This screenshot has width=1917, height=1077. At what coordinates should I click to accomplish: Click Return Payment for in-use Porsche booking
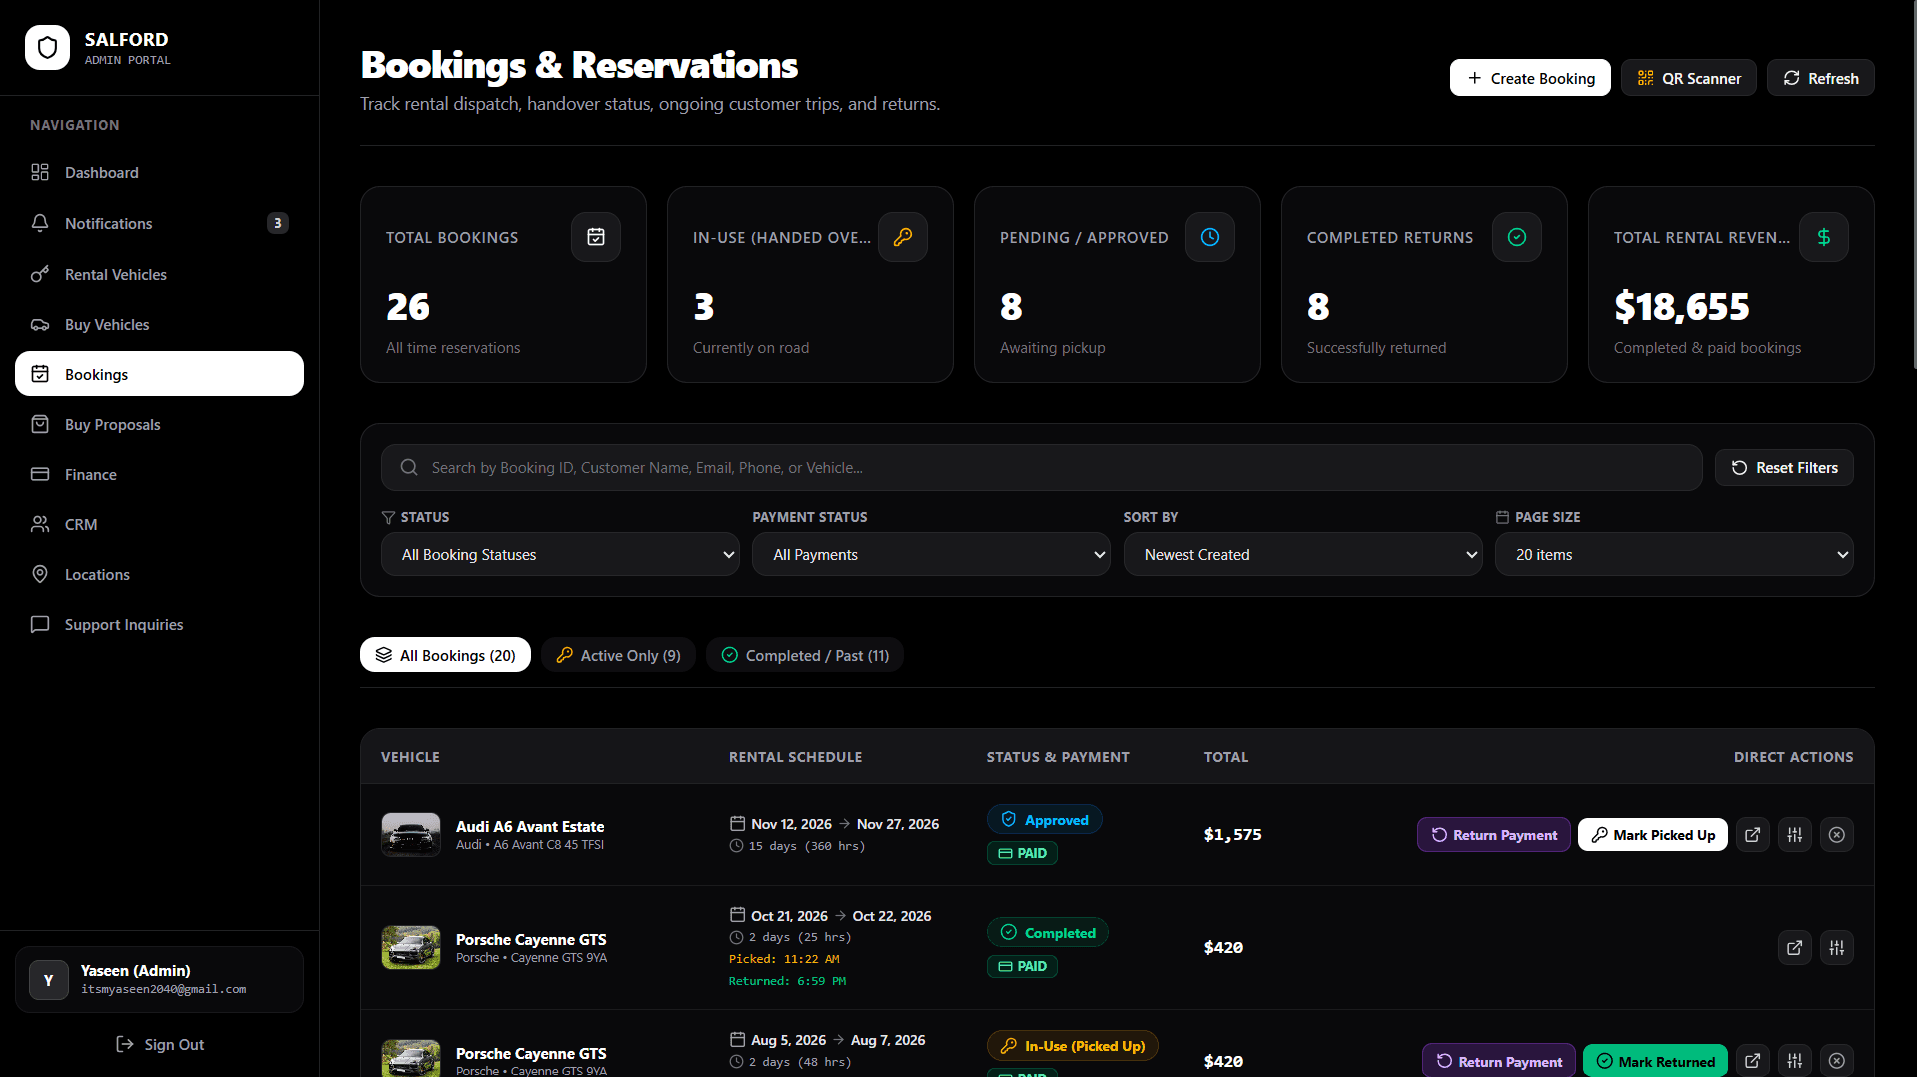tap(1498, 1061)
